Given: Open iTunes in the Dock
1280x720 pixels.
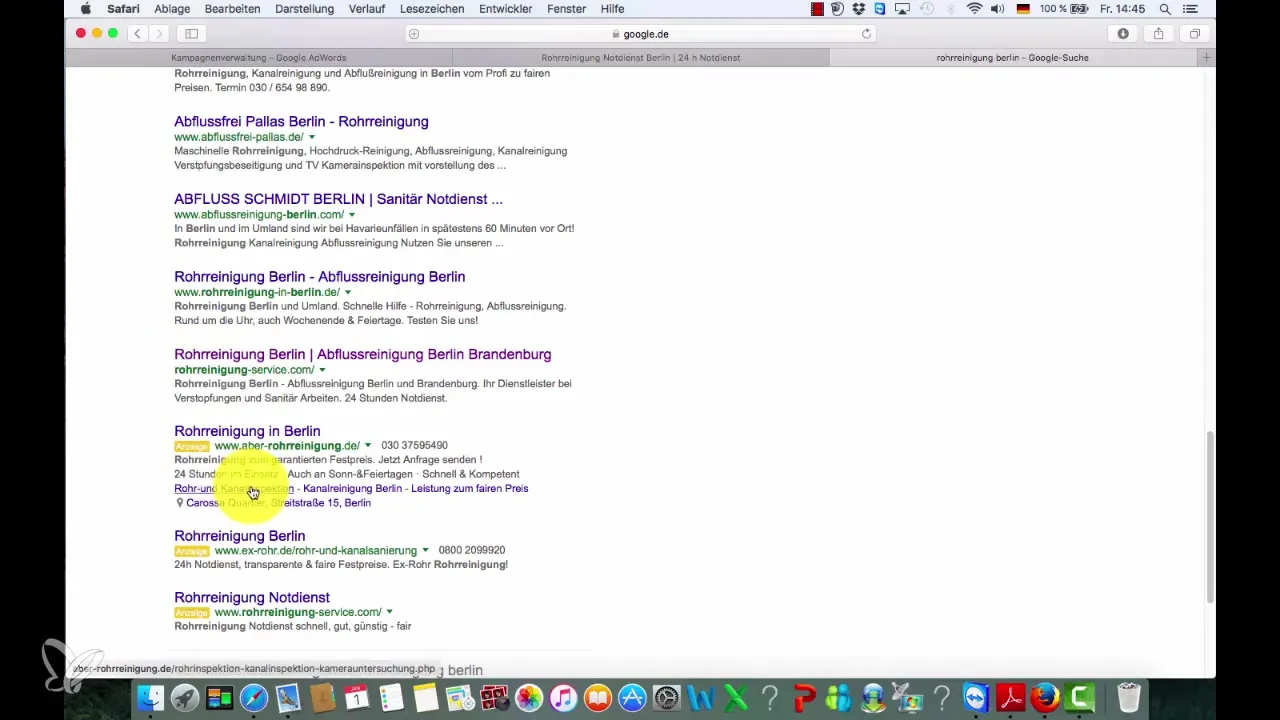Looking at the screenshot, I should pyautogui.click(x=564, y=697).
